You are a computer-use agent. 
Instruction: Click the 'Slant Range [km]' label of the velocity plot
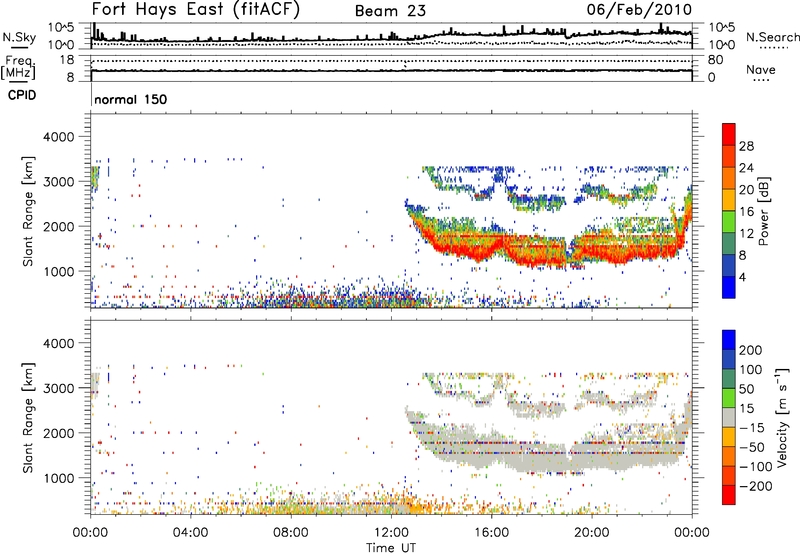(28, 417)
